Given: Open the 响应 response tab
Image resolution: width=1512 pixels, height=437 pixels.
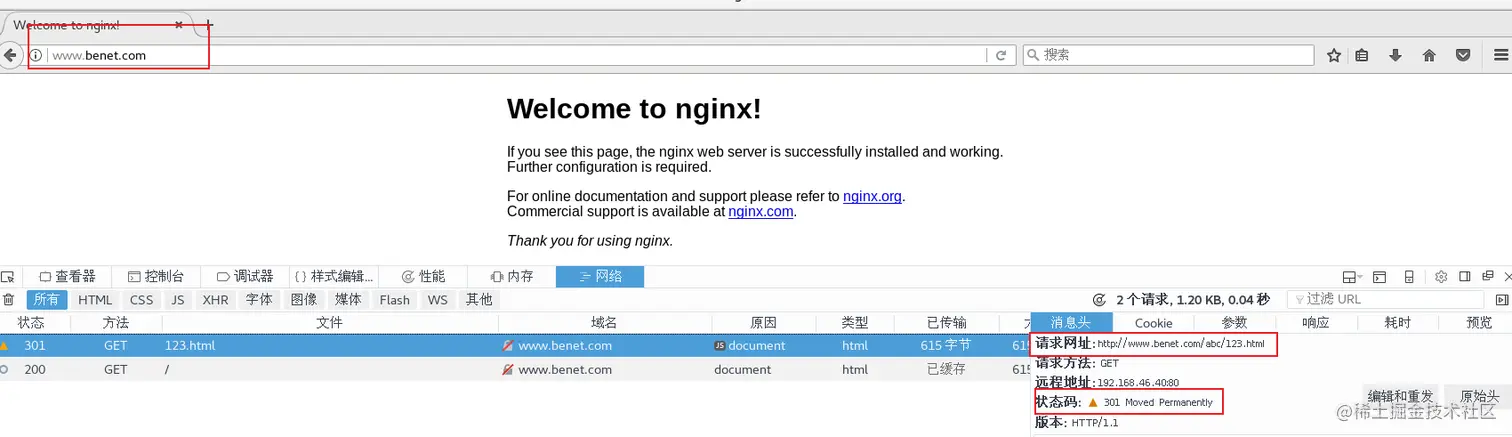Looking at the screenshot, I should point(1316,322).
